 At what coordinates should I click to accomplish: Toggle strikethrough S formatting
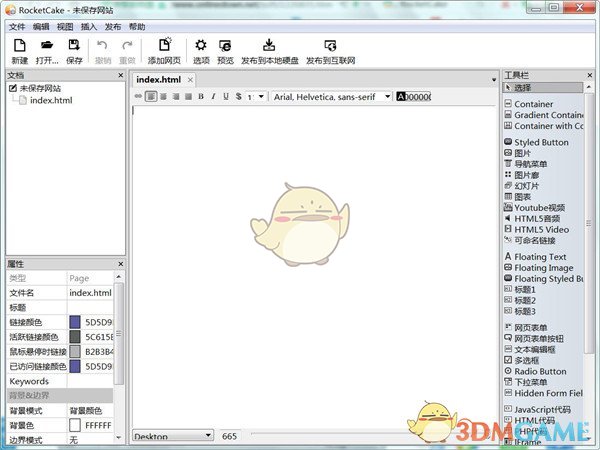238,96
